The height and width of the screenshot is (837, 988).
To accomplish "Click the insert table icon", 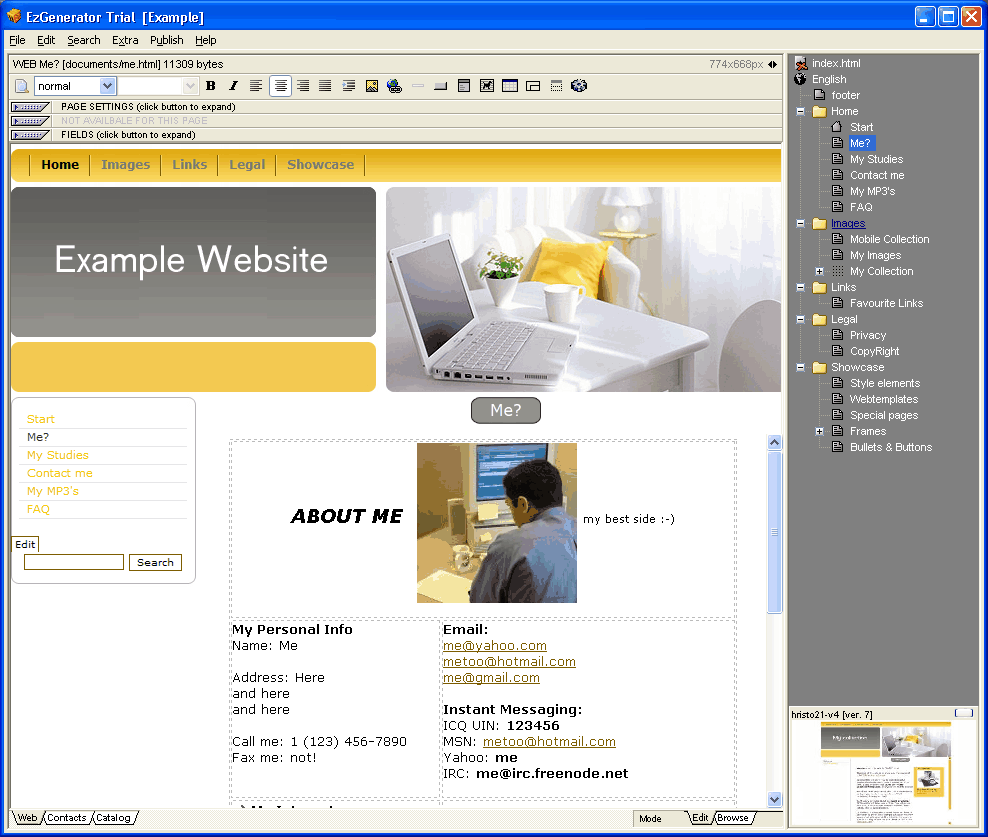I will tap(510, 86).
